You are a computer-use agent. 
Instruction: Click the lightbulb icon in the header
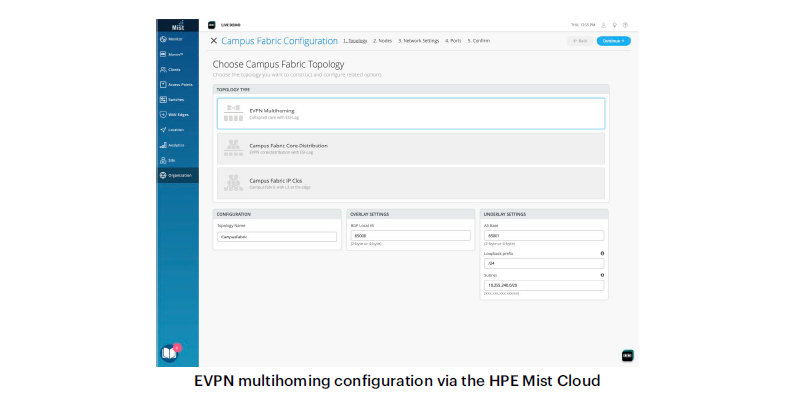[x=615, y=25]
